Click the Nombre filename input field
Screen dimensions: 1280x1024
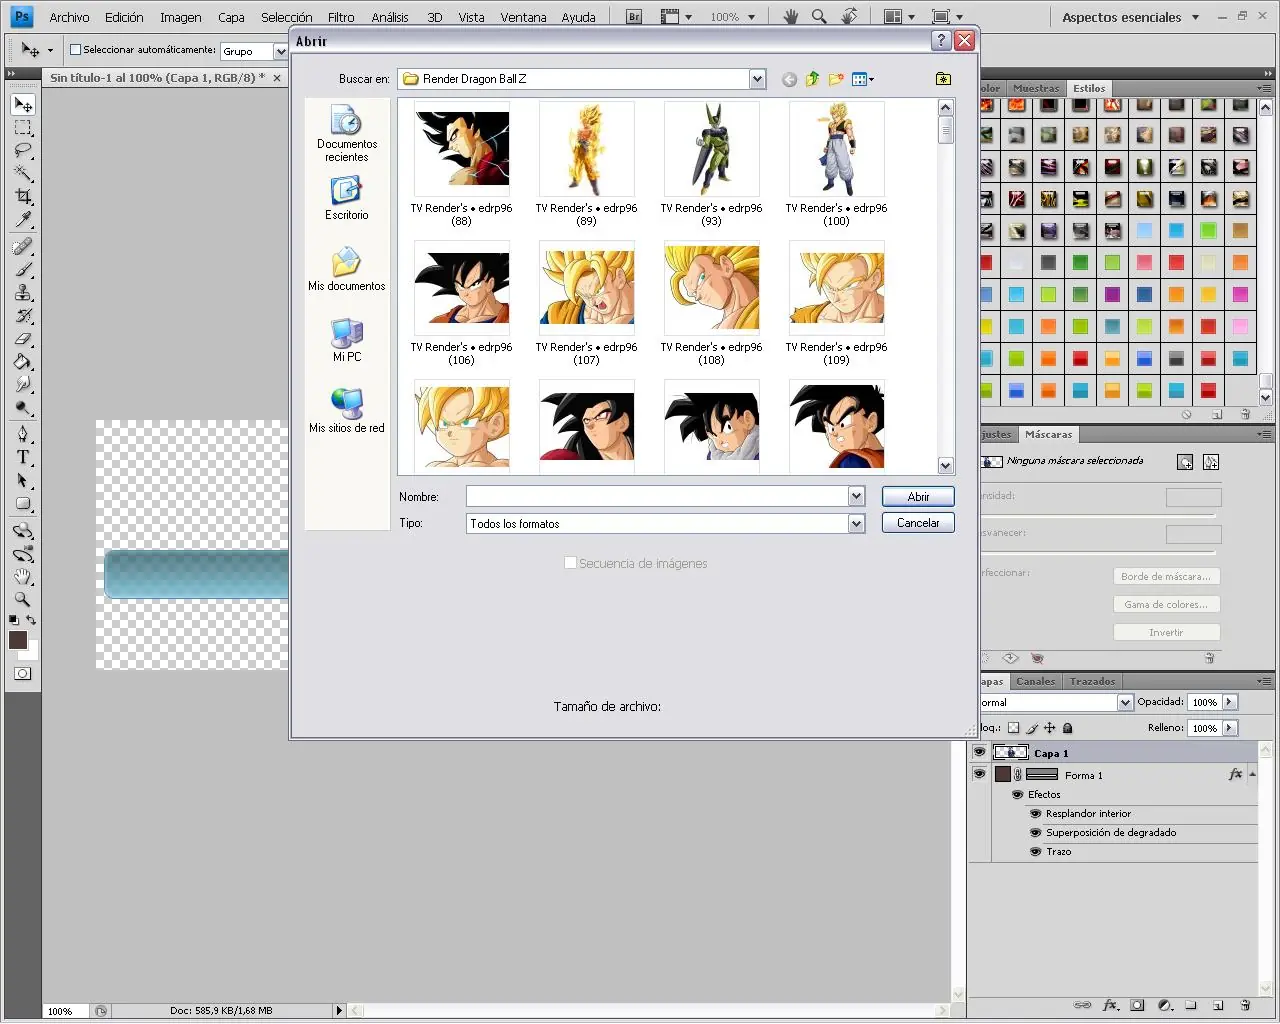pyautogui.click(x=657, y=497)
